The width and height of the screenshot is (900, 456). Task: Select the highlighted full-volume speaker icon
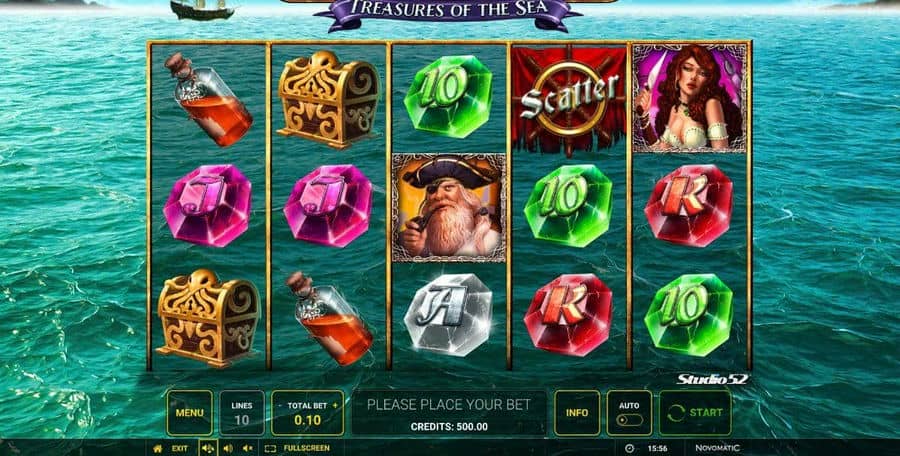point(208,449)
